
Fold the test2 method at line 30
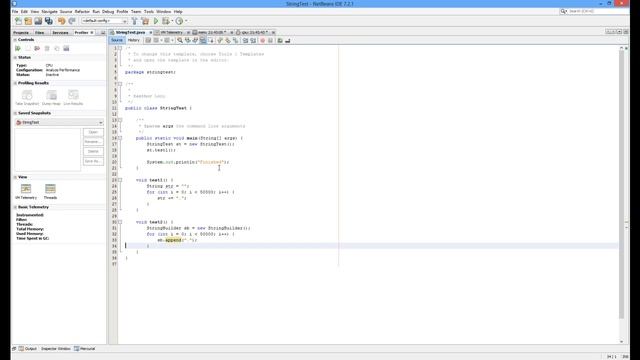(x=120, y=222)
